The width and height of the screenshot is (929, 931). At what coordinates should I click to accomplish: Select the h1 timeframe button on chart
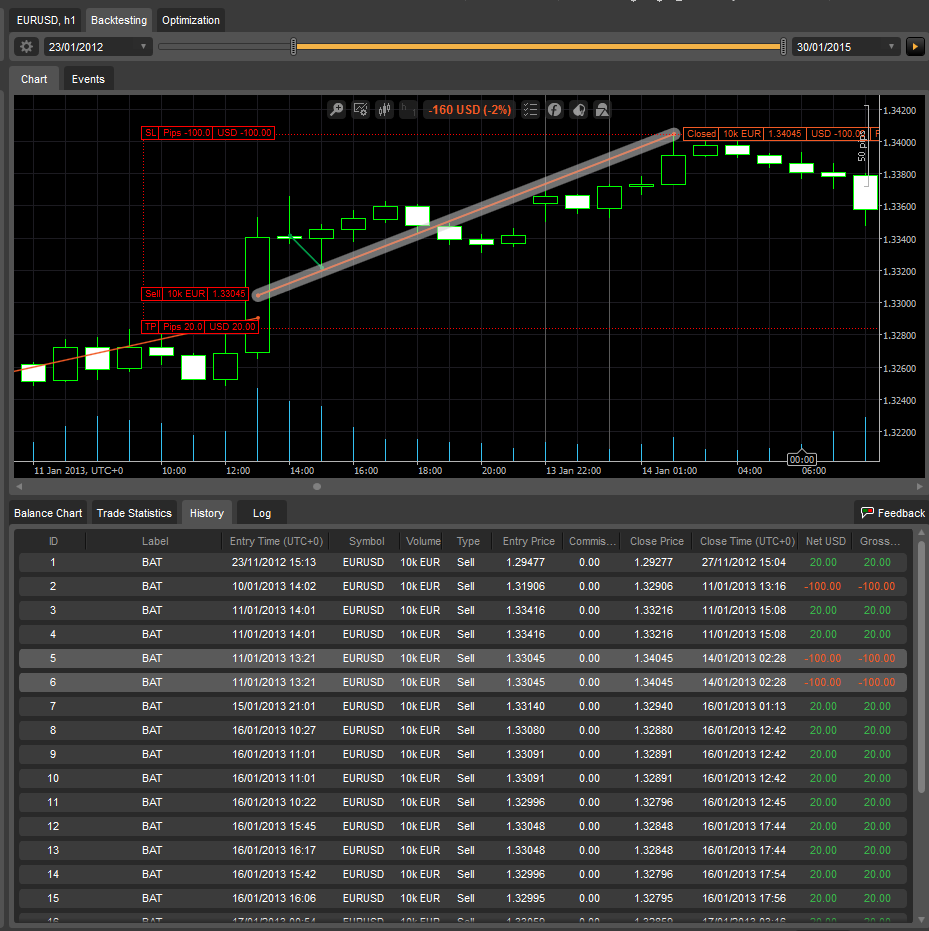[x=408, y=110]
